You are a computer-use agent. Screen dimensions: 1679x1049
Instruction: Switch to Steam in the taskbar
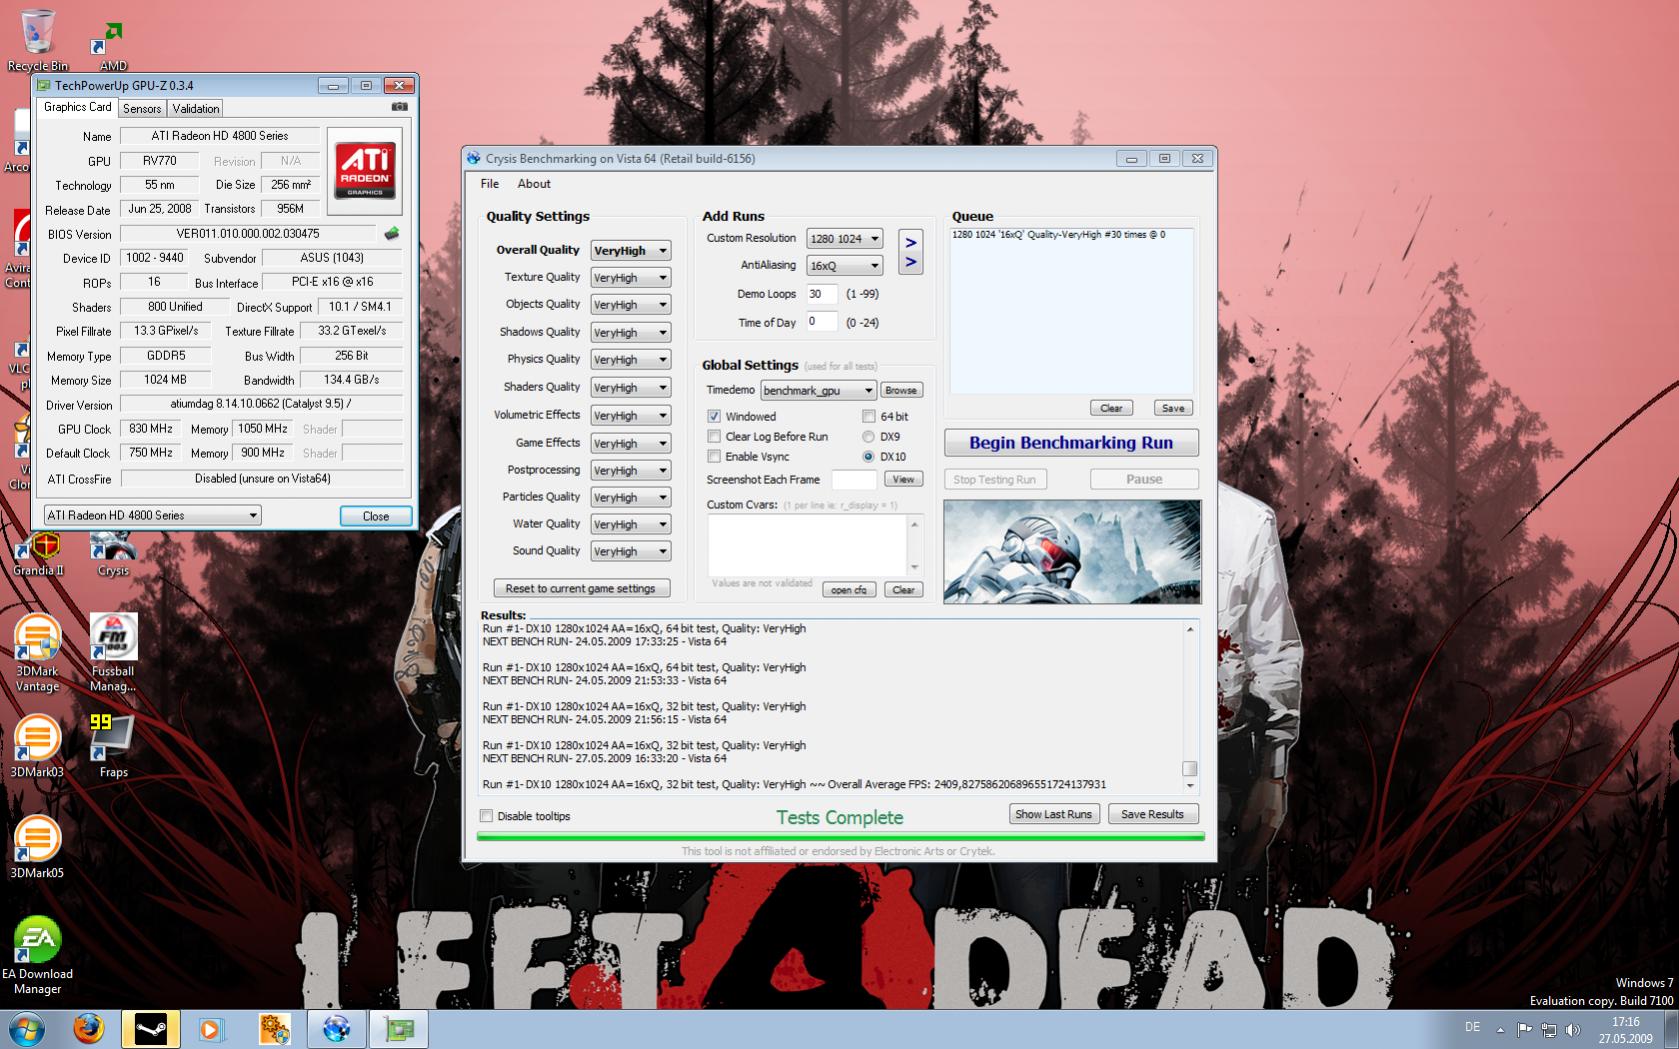click(x=151, y=1028)
